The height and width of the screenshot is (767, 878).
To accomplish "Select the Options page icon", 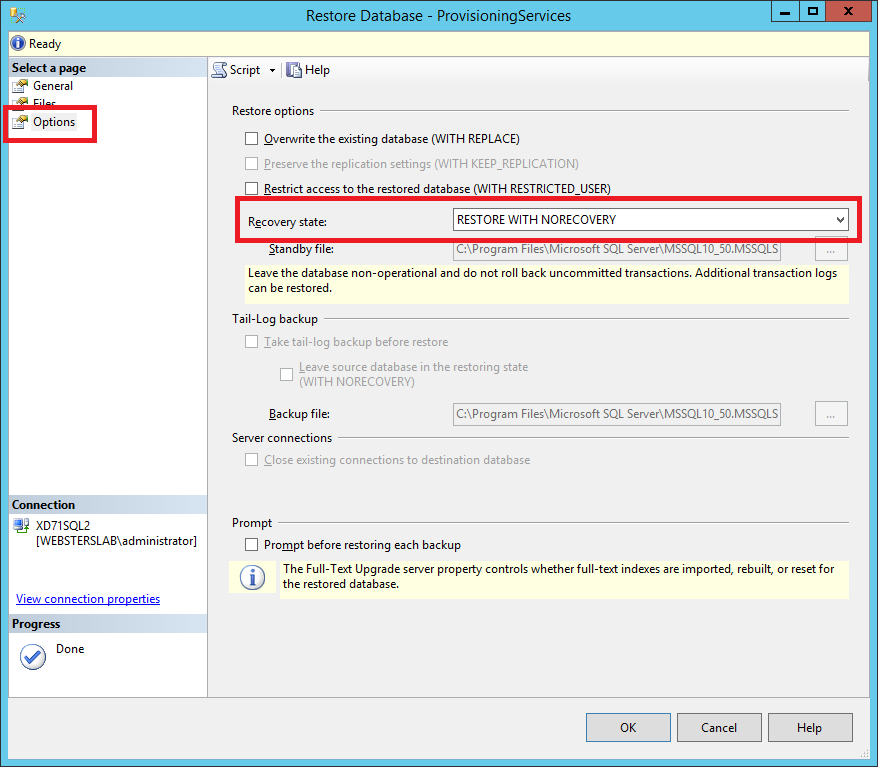I will coord(21,122).
